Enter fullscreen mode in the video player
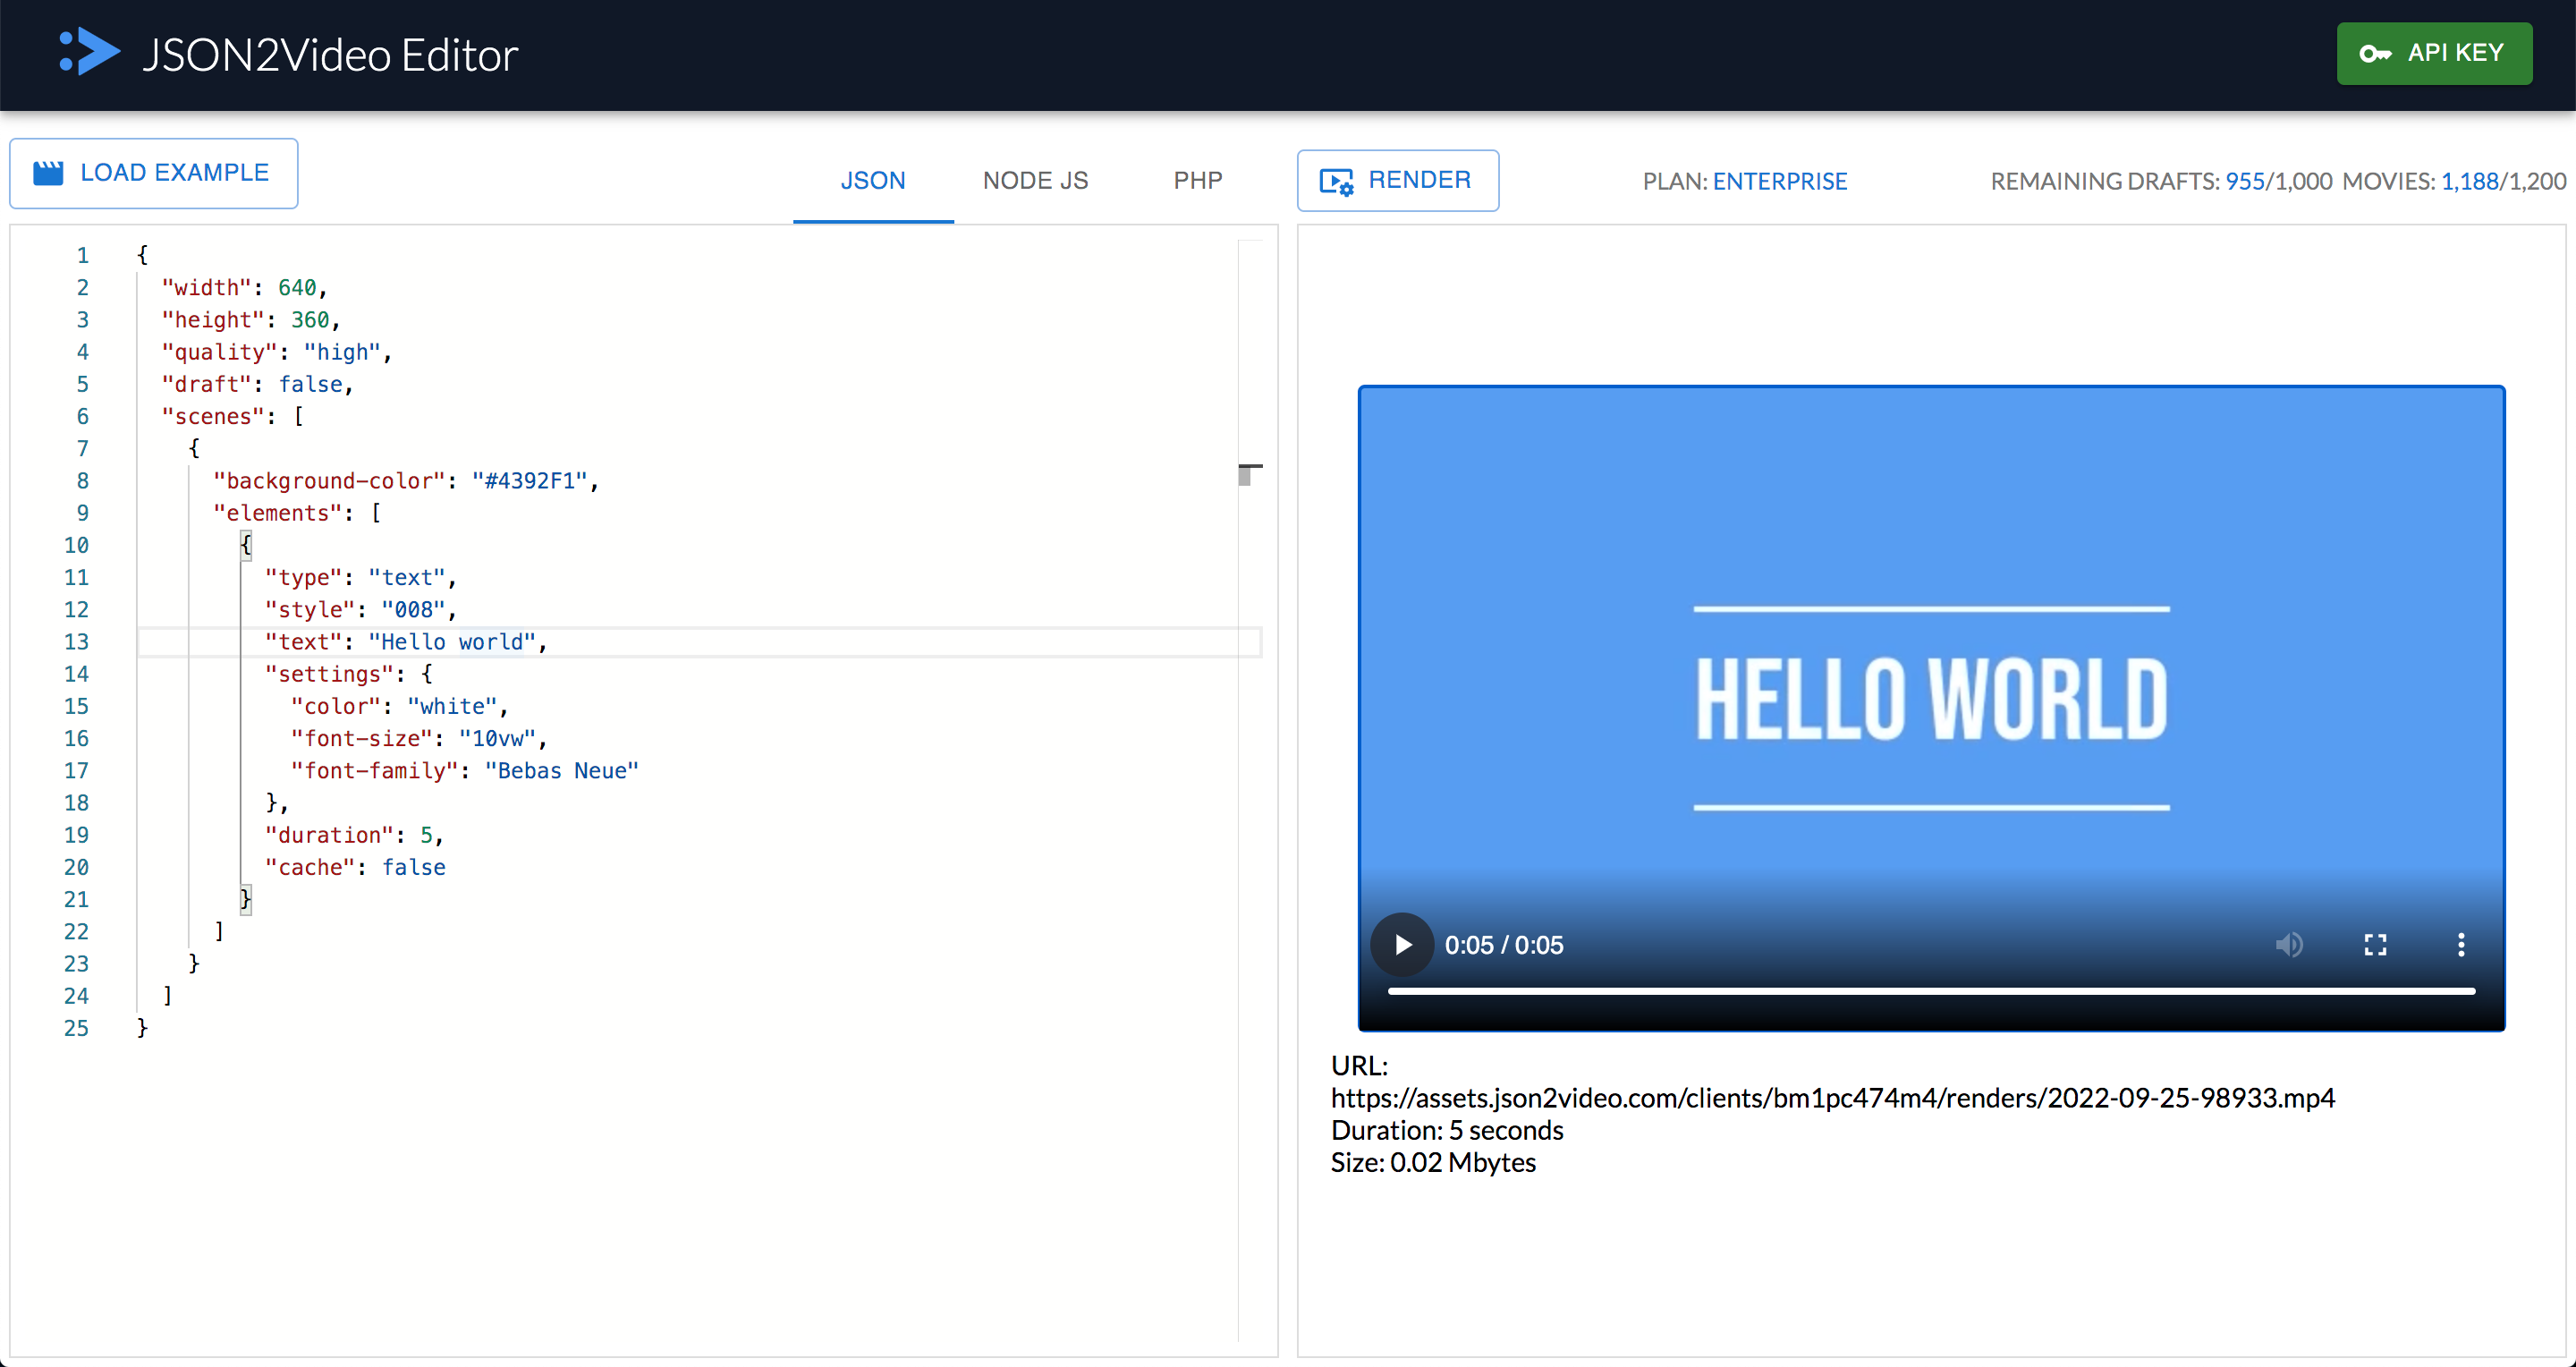Viewport: 2576px width, 1367px height. 2375,944
